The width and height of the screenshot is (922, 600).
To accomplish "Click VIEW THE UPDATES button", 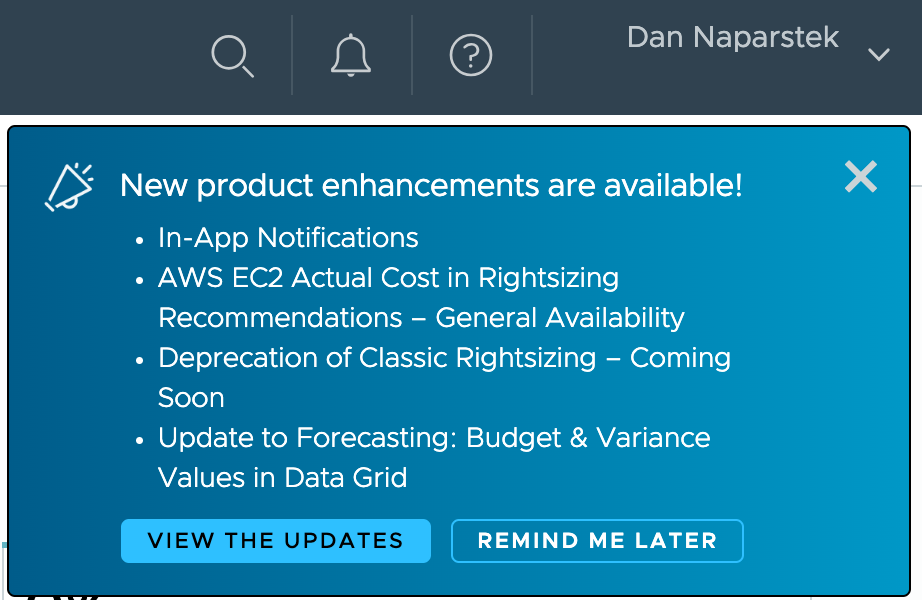I will (275, 540).
